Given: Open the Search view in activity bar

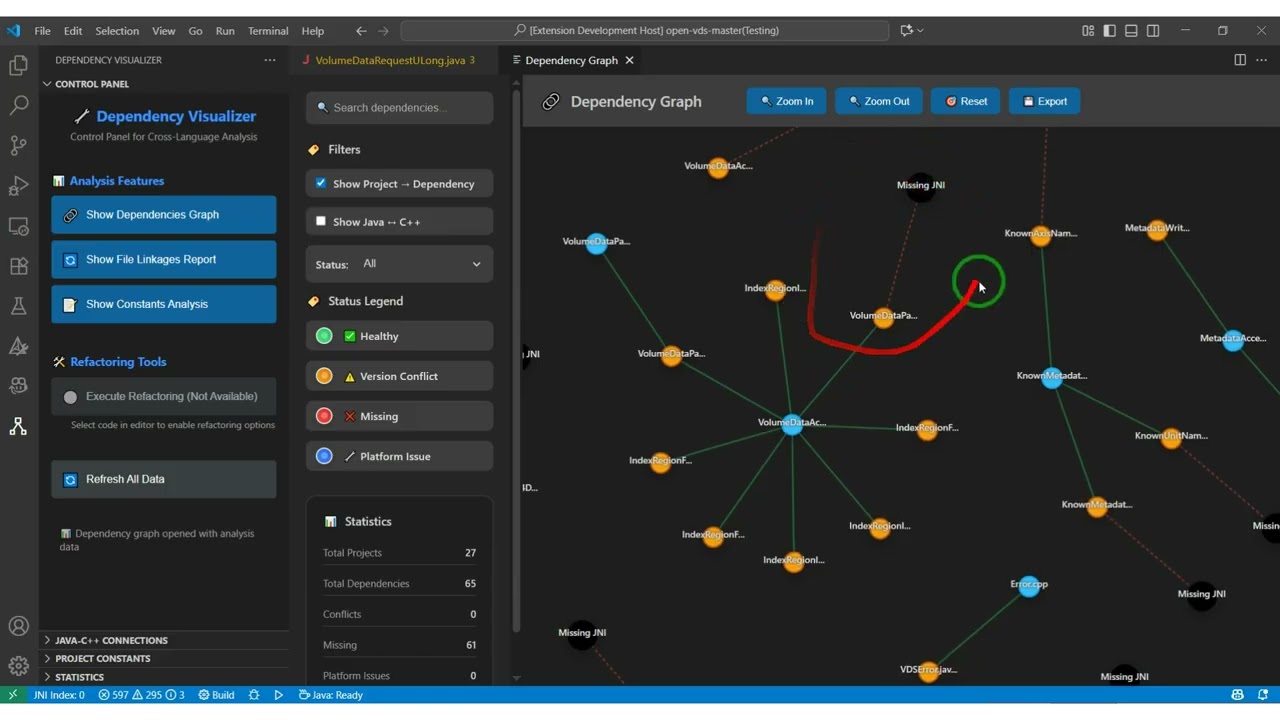Looking at the screenshot, I should tap(18, 105).
